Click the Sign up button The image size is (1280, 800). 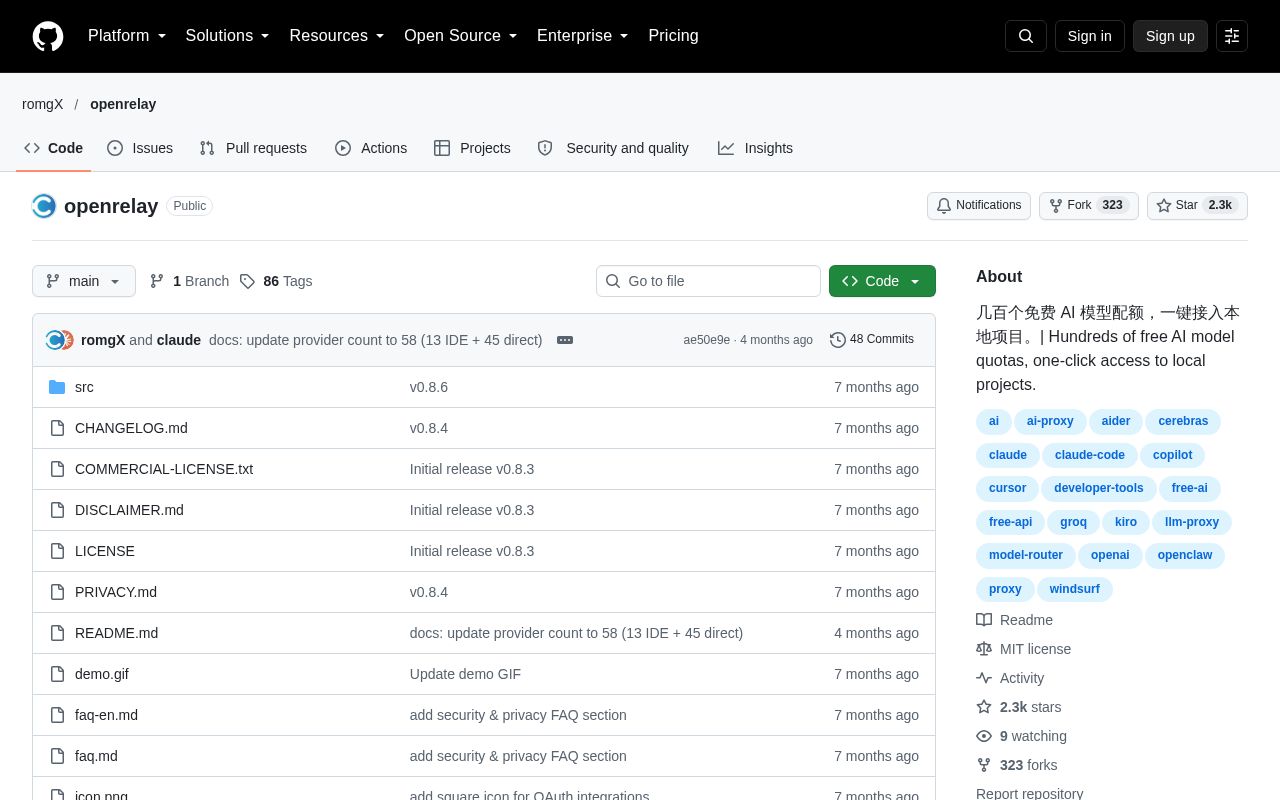[1170, 36]
